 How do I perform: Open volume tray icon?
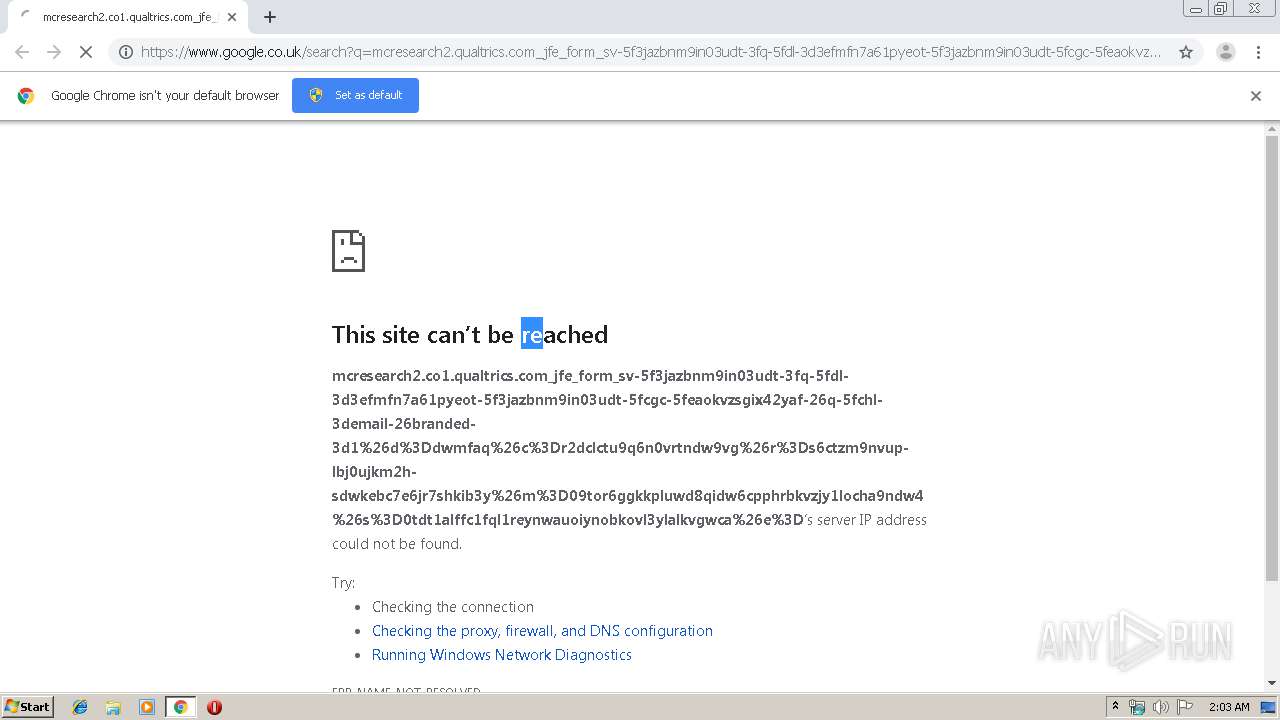click(1161, 707)
